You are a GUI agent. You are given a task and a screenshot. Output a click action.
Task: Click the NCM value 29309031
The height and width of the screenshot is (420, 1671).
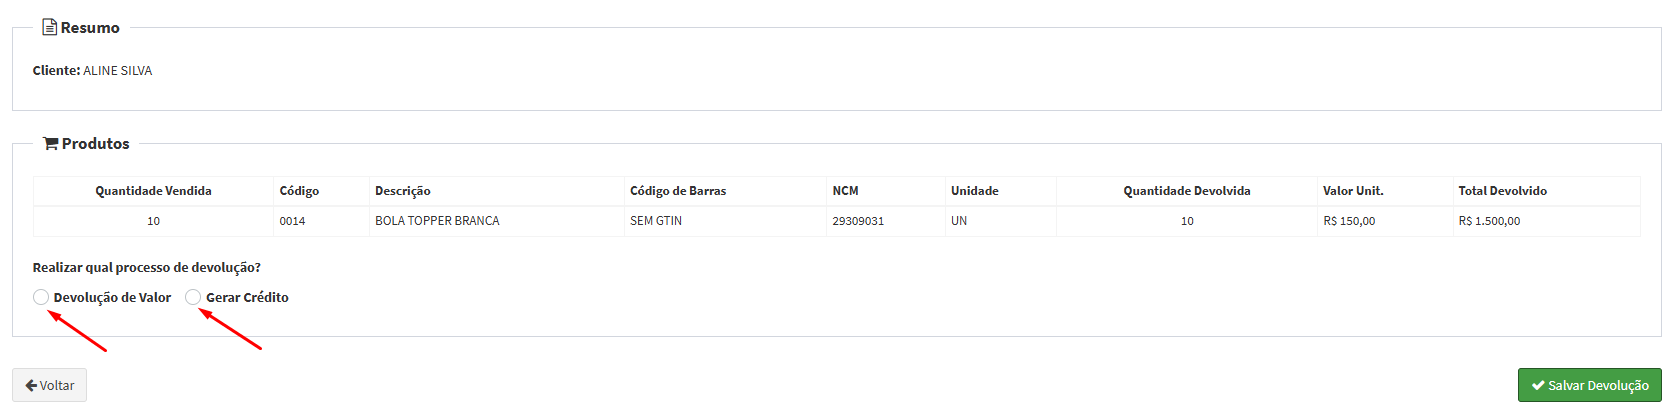coord(858,221)
